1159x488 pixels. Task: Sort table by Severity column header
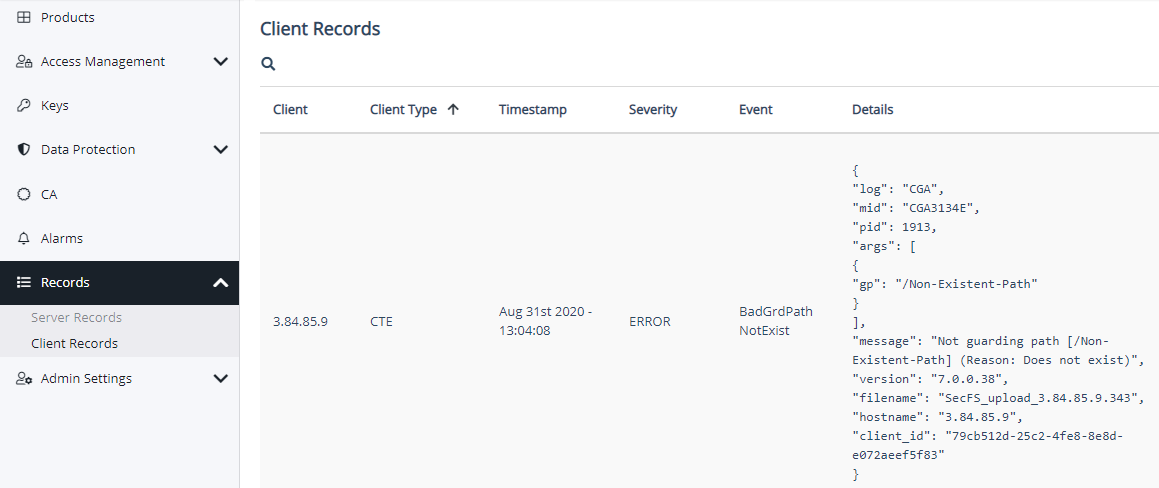[x=652, y=110]
